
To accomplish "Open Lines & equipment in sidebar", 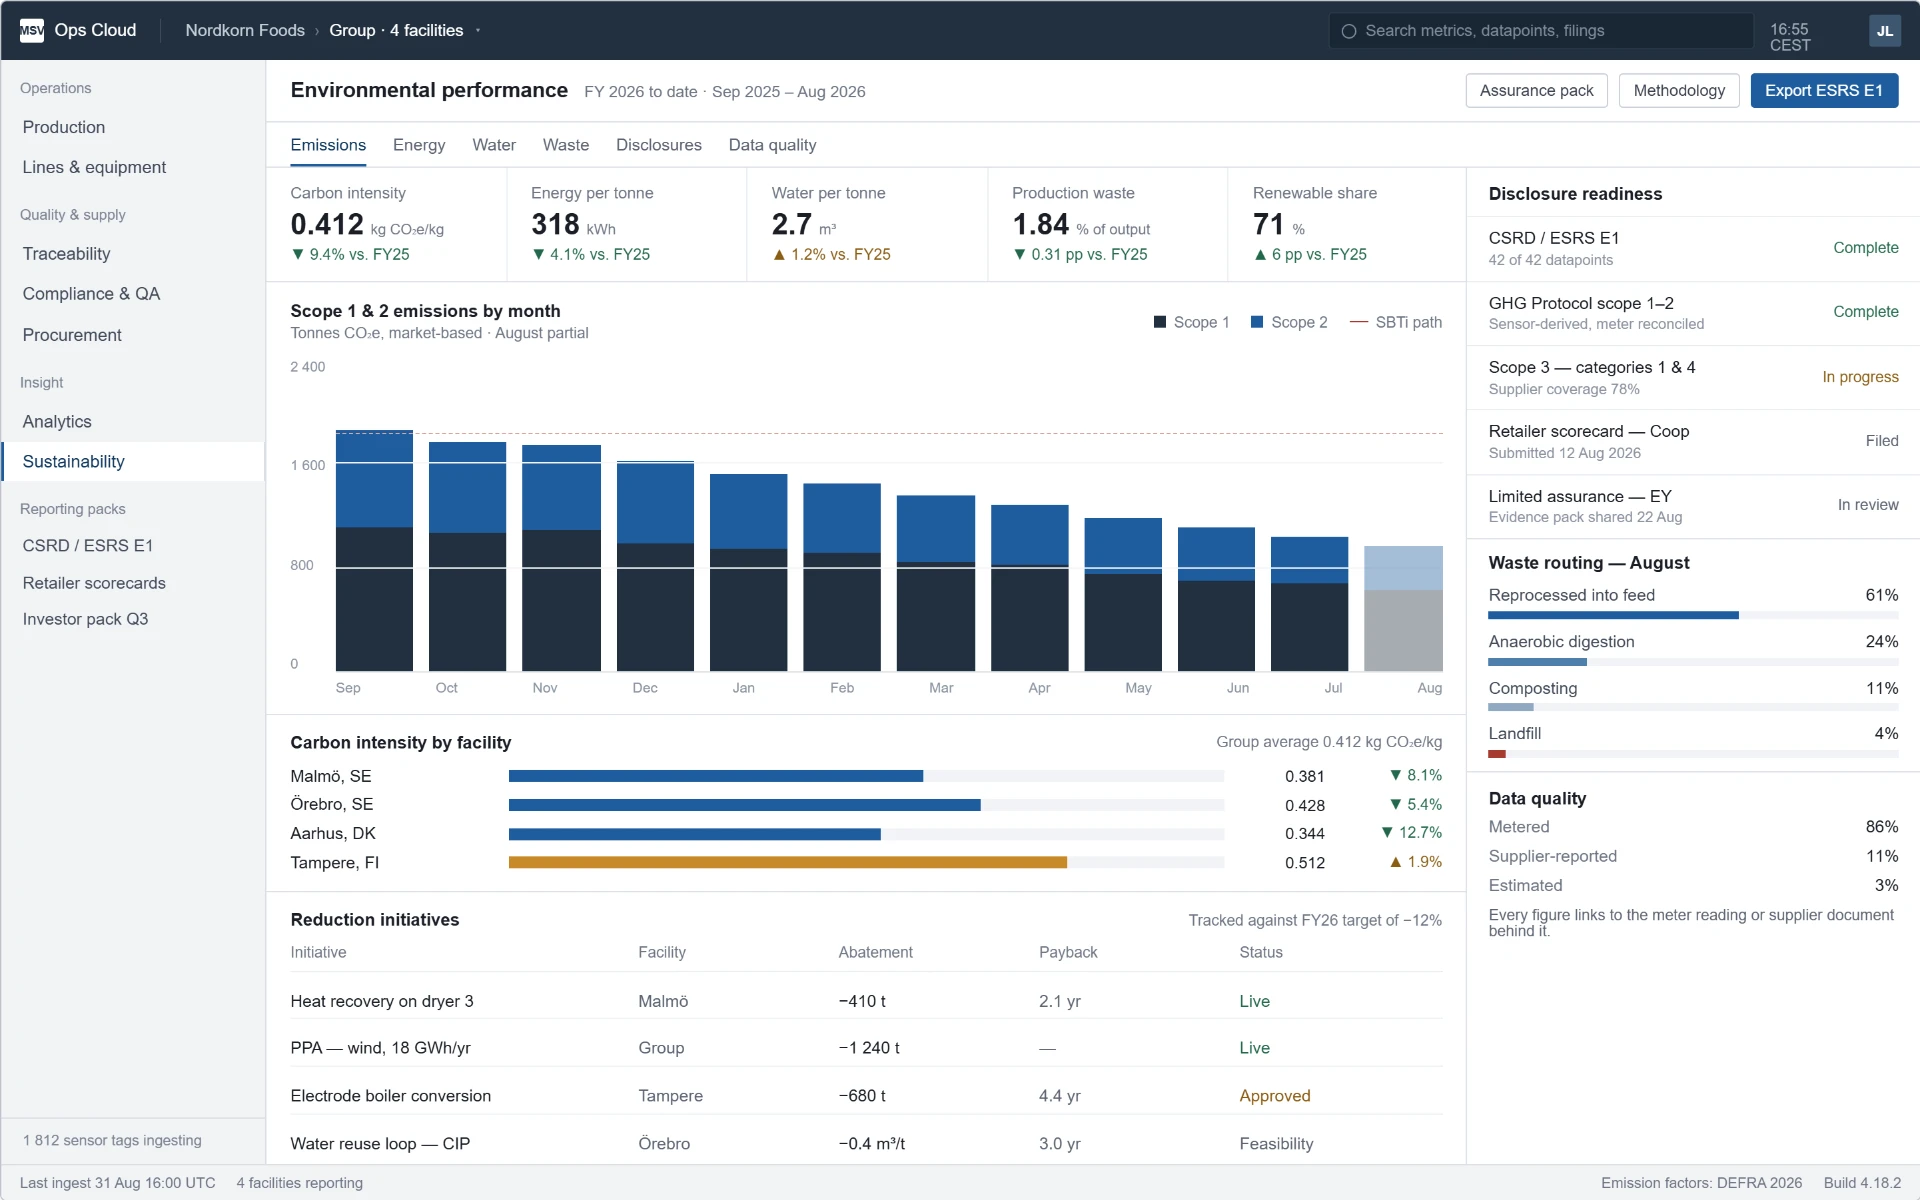I will 133,167.
